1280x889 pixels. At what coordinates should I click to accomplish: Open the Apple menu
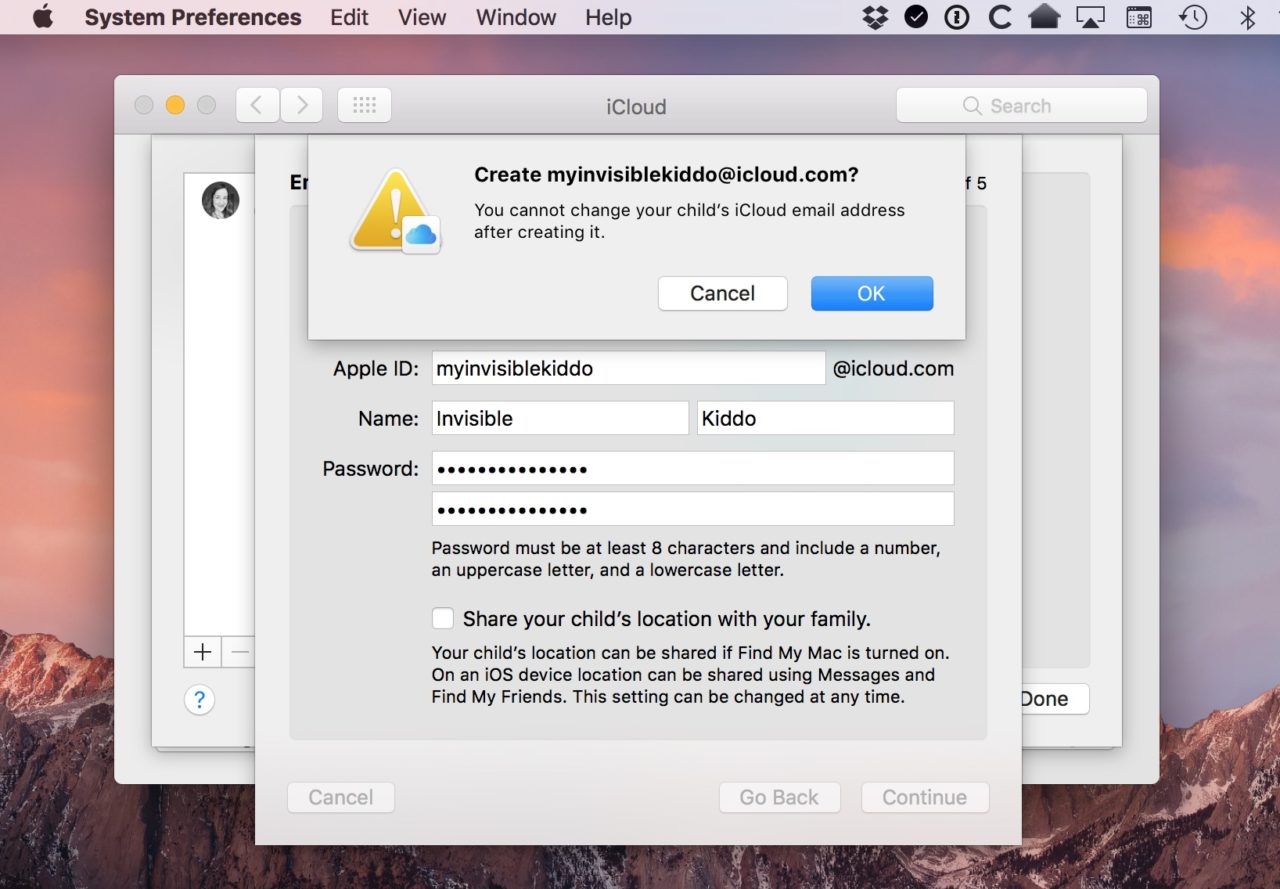(x=42, y=17)
